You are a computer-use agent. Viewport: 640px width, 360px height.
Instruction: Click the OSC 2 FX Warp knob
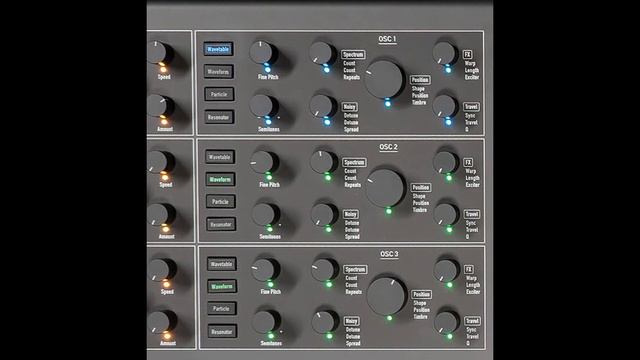pos(445,162)
